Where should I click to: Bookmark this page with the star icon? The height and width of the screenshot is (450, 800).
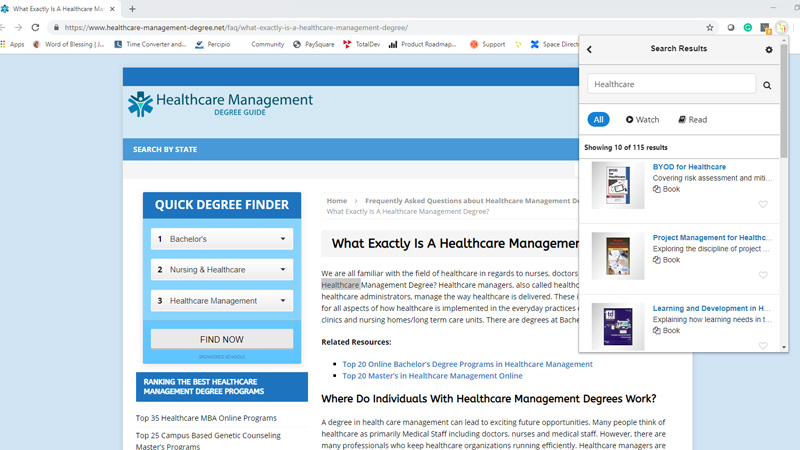710,28
